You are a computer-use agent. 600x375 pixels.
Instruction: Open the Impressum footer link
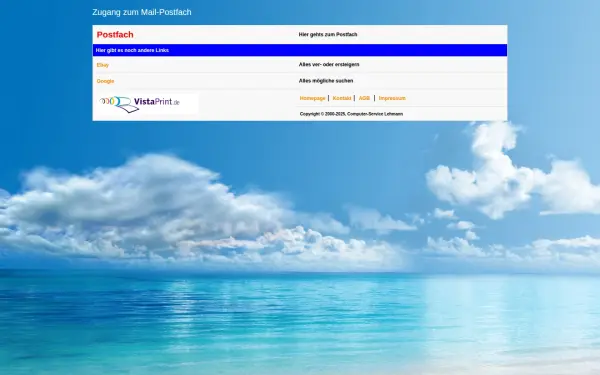pyautogui.click(x=392, y=98)
